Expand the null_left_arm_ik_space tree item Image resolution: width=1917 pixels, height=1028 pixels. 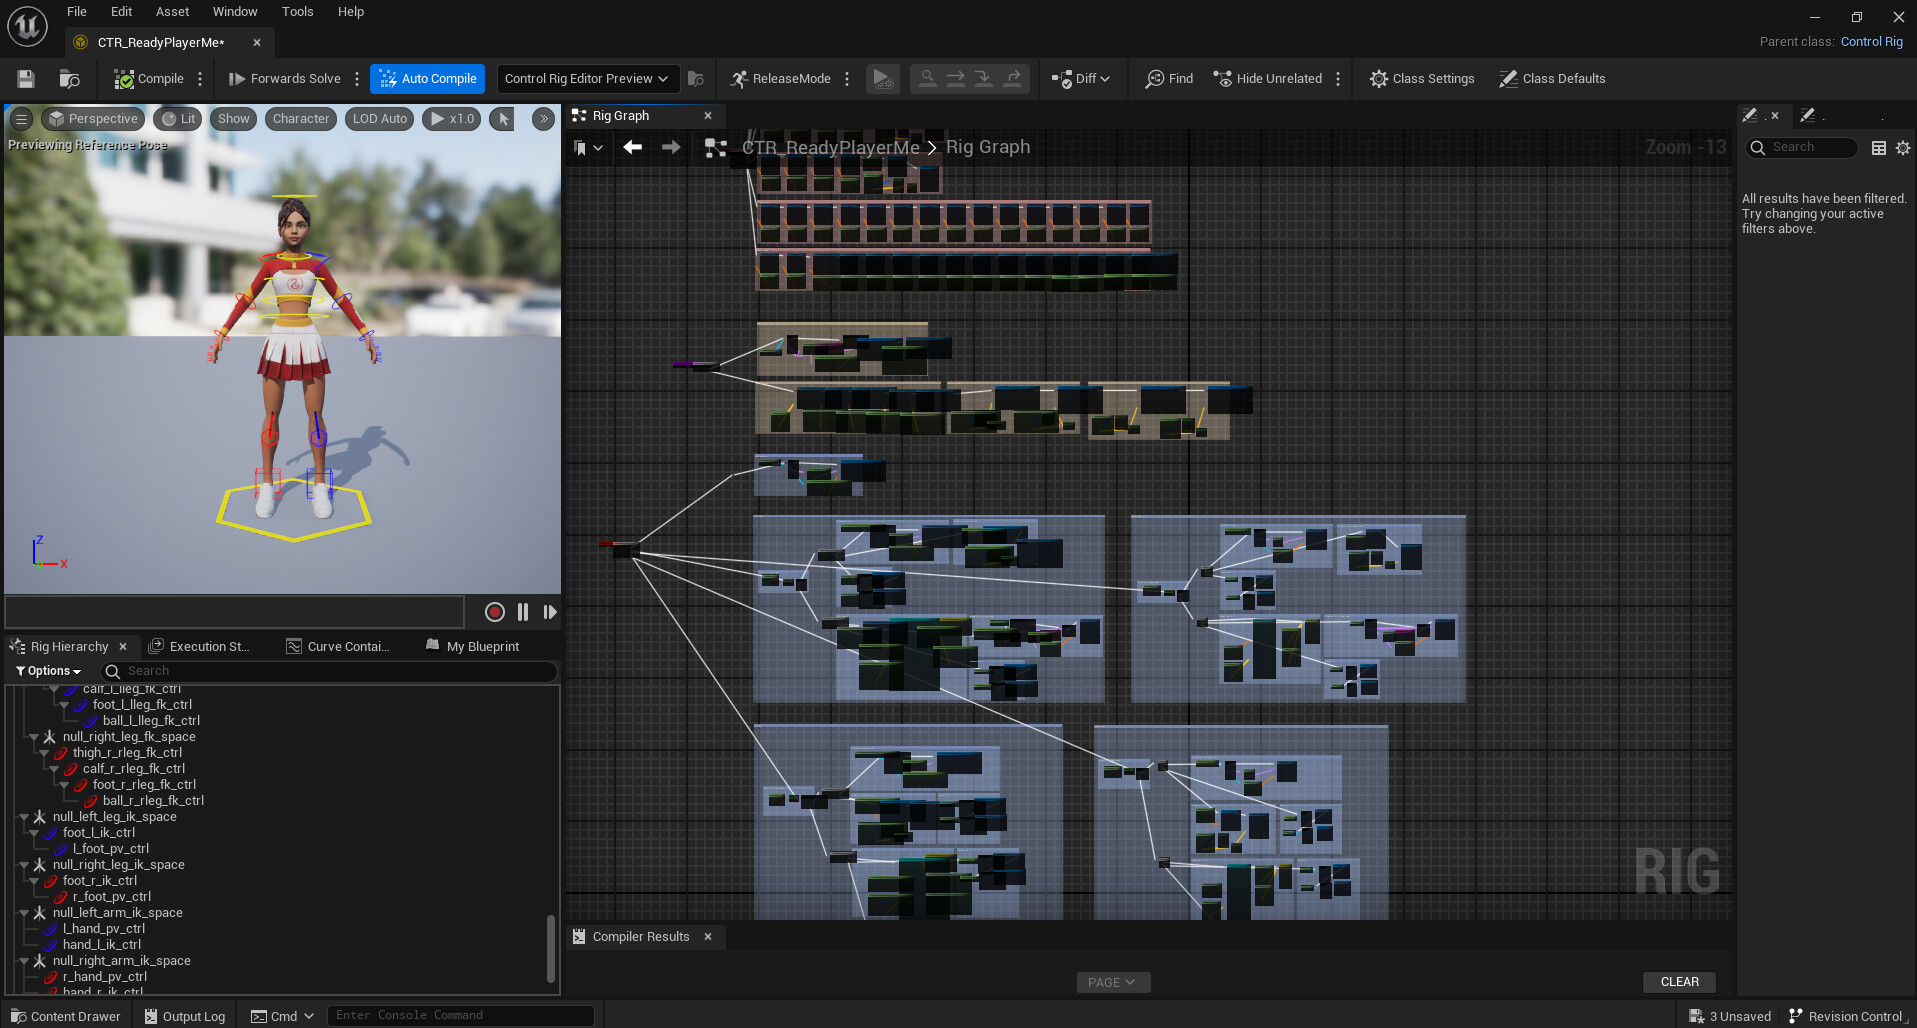24,912
